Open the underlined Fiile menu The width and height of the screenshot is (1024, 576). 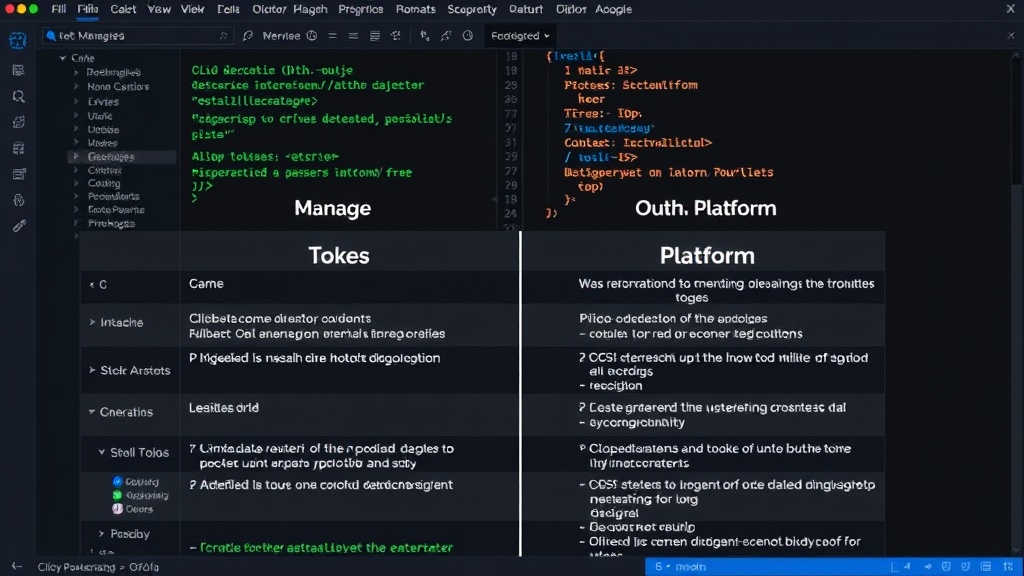click(x=88, y=9)
